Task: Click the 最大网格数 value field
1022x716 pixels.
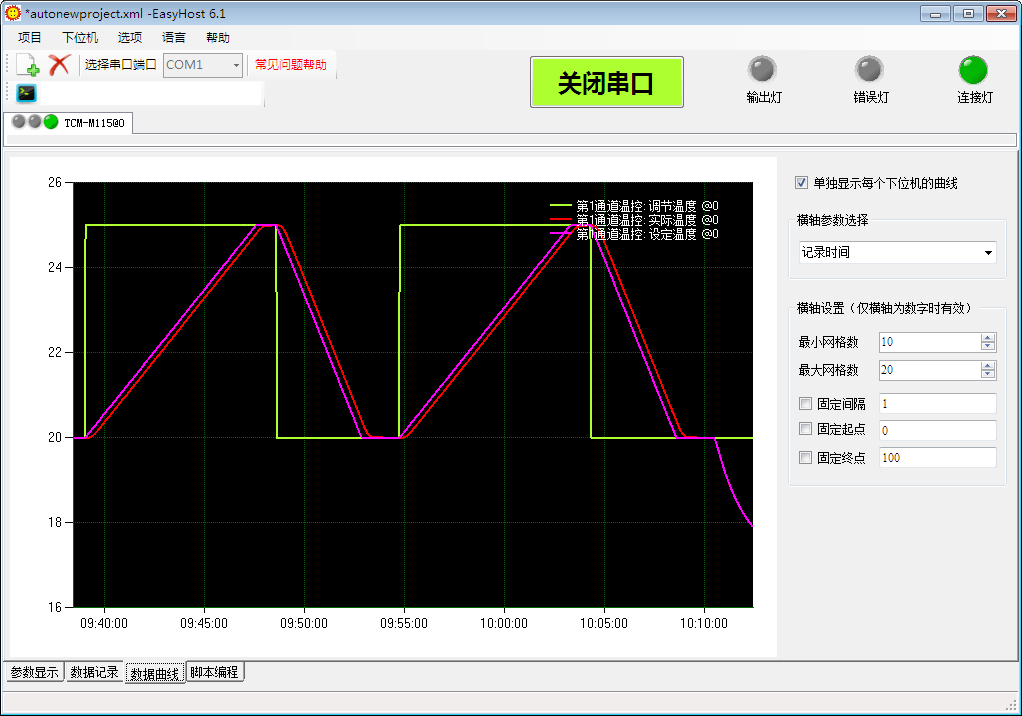Action: (x=930, y=370)
